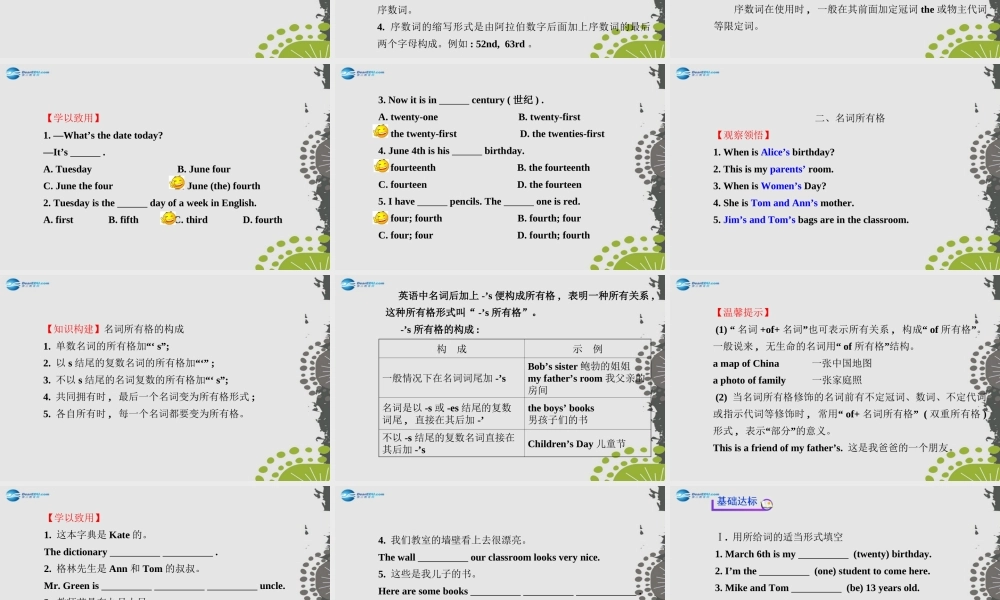The width and height of the screenshot is (1000, 600).
Task: Click the blank after "The wall"
Action: tap(443, 558)
